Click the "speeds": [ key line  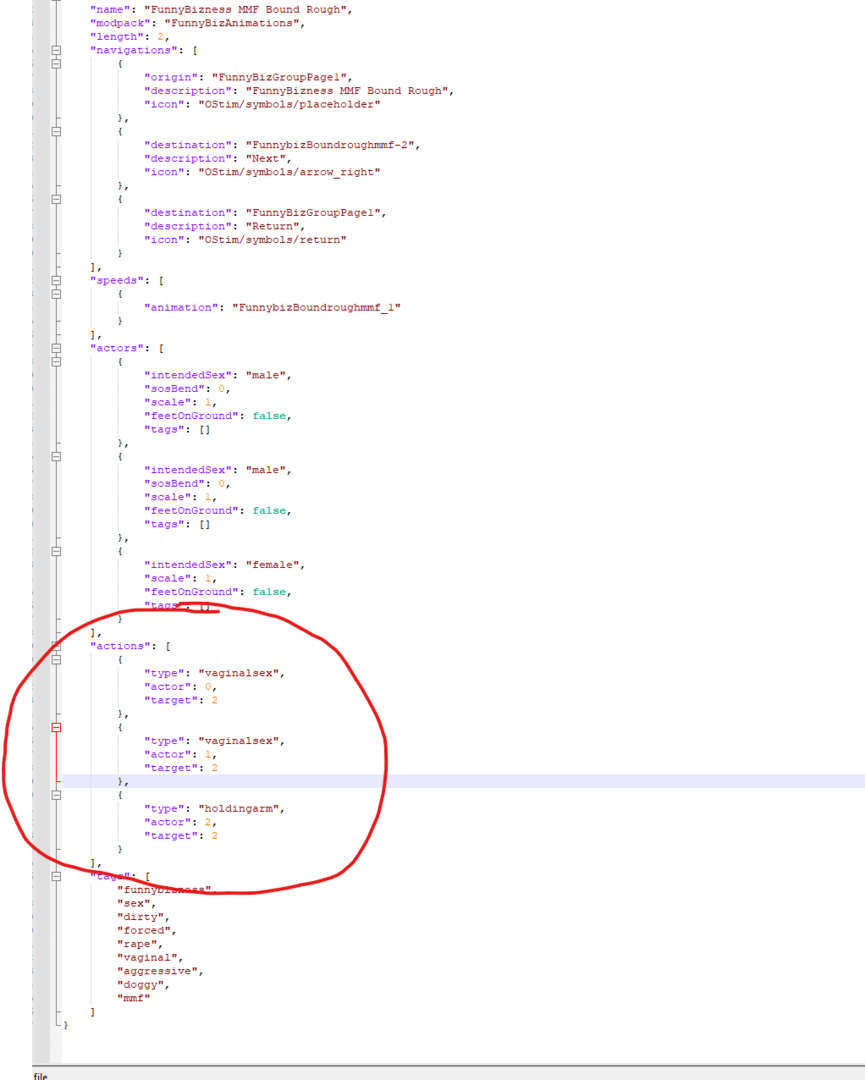[x=127, y=280]
